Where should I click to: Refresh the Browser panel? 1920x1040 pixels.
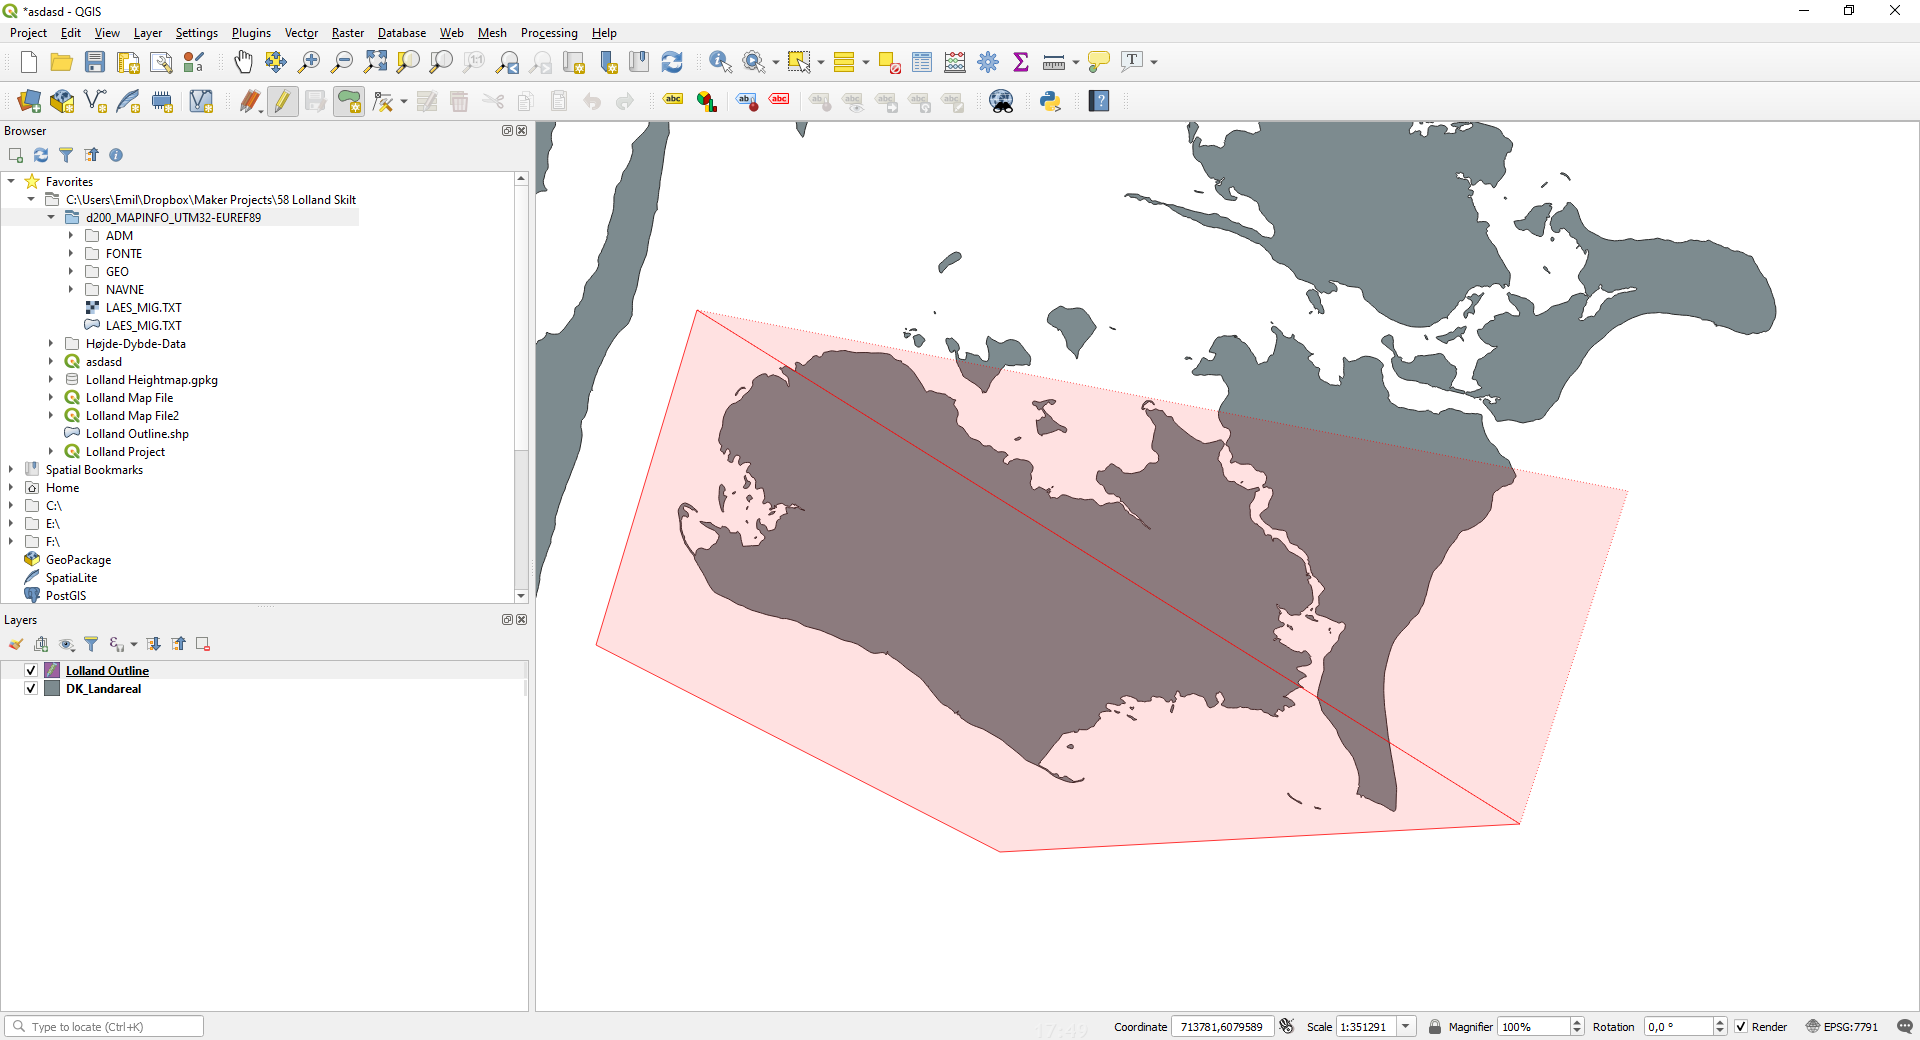coord(41,155)
